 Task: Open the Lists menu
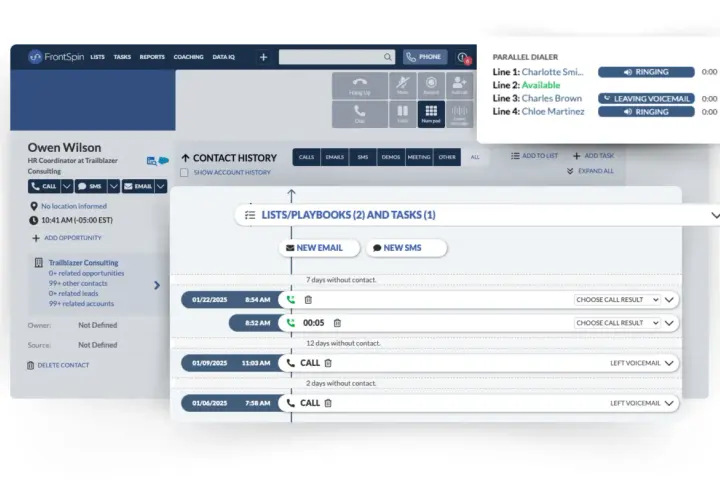97,57
